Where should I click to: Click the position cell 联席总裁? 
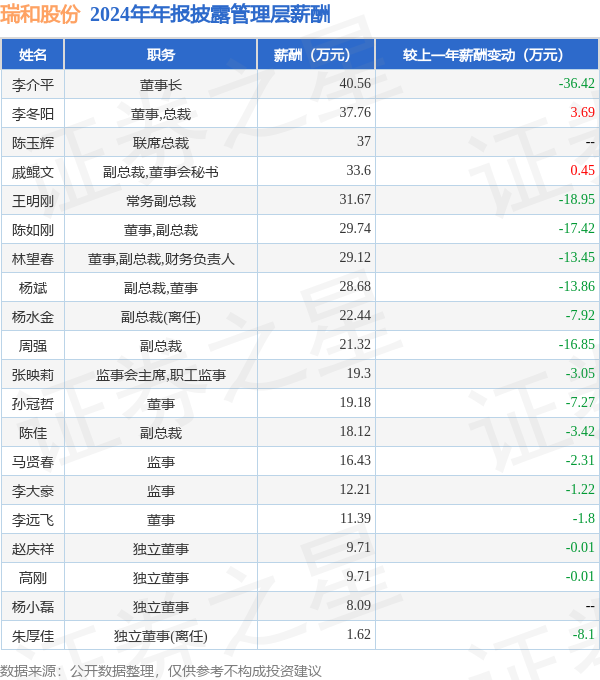(x=161, y=143)
